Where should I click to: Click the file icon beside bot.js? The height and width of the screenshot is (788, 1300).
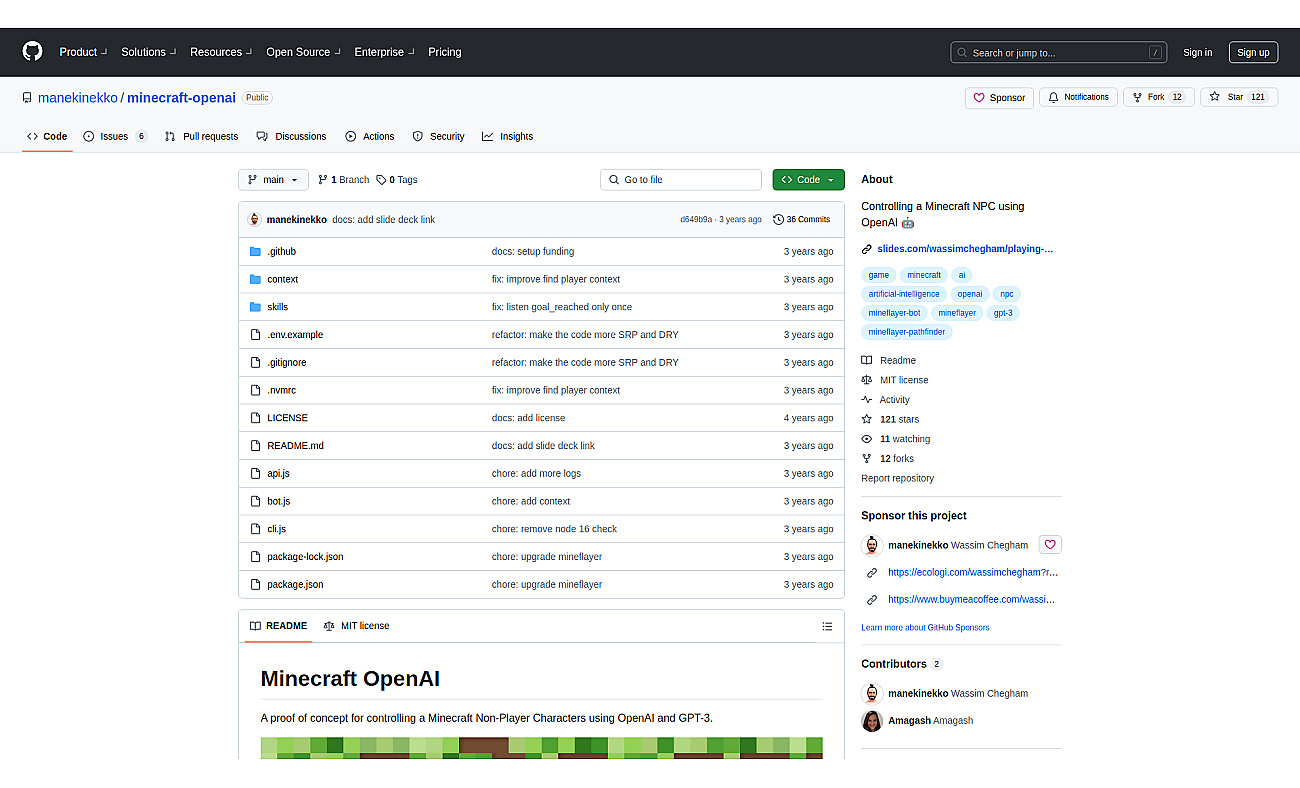255,501
